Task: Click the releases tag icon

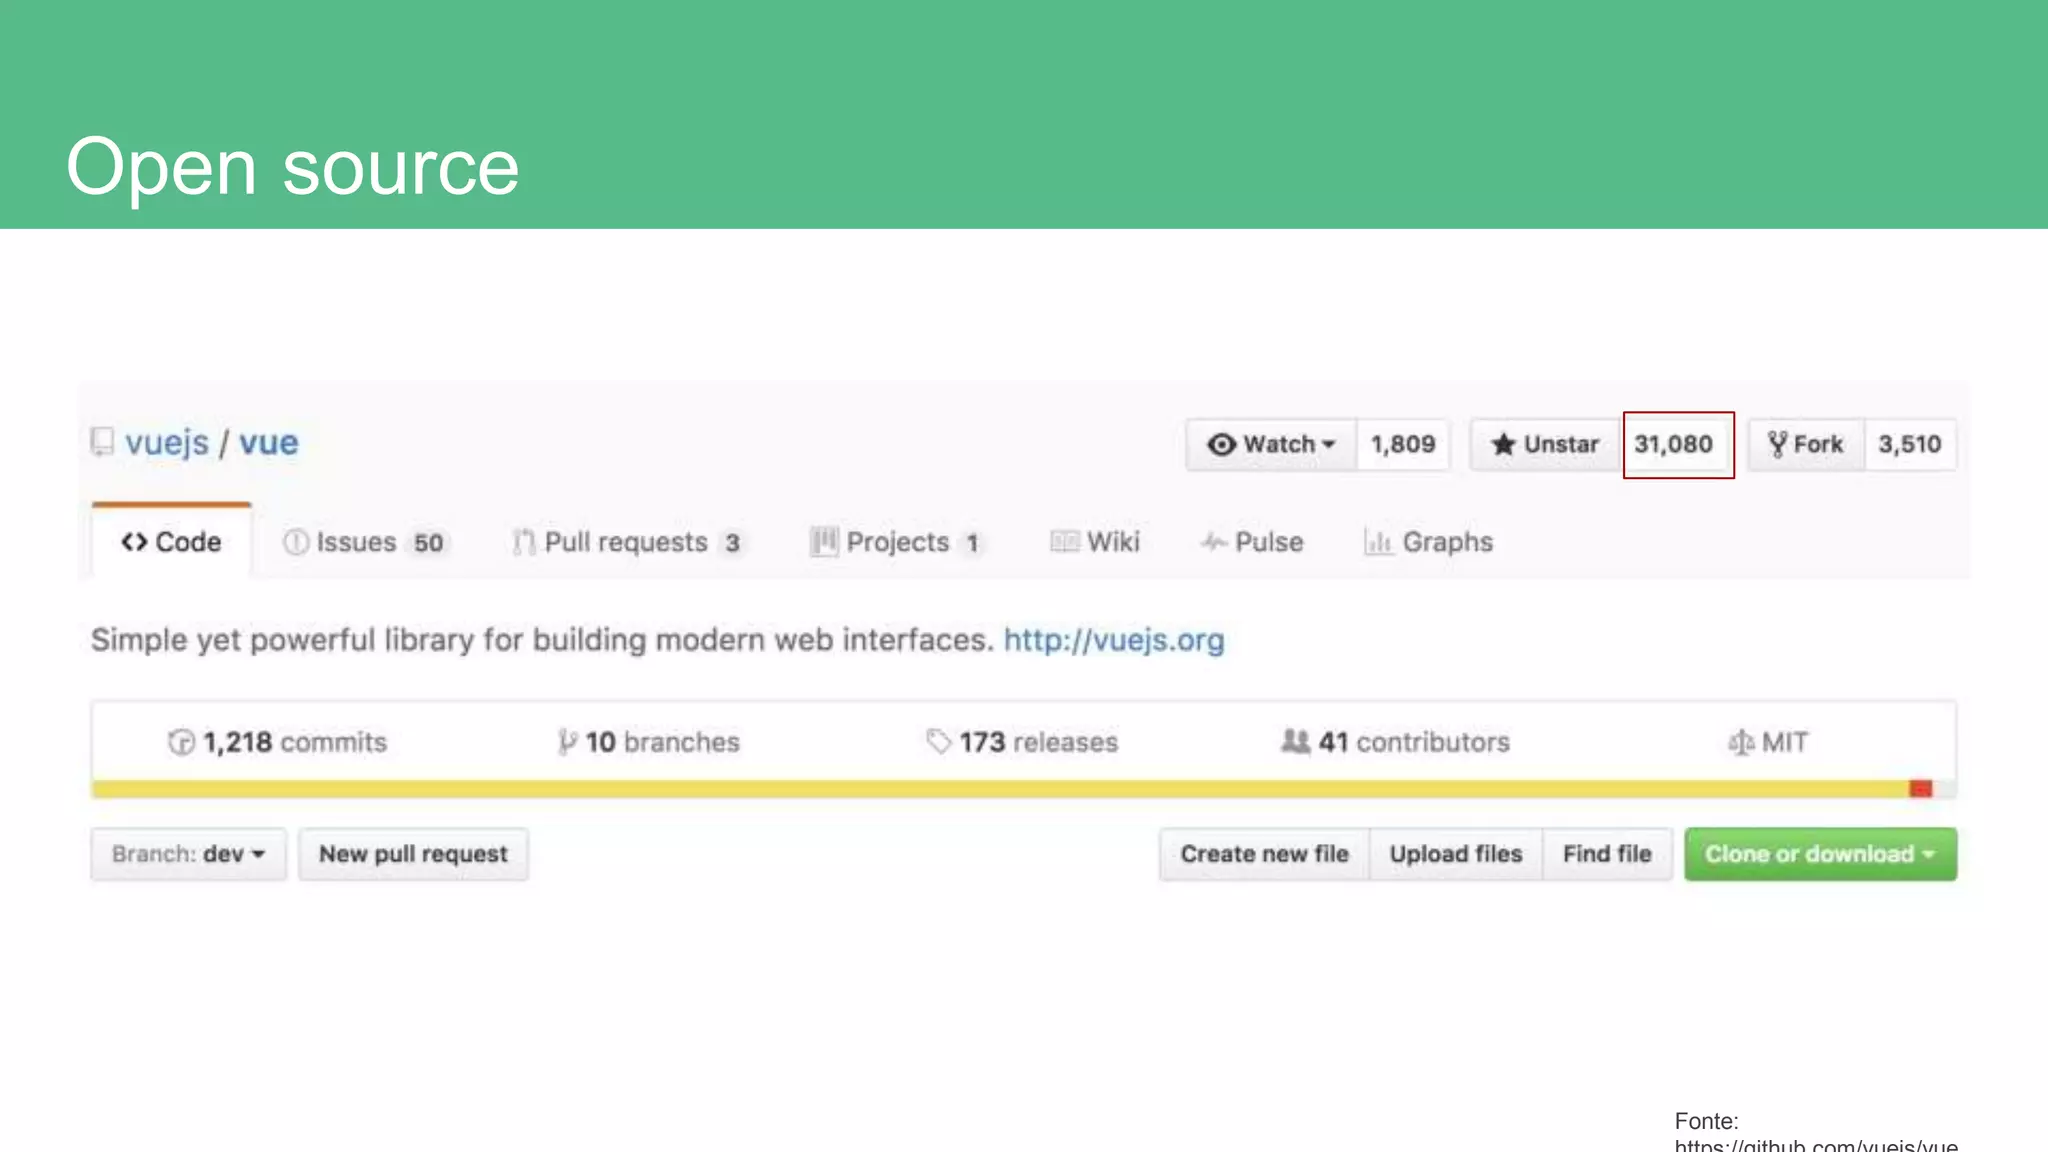Action: (x=938, y=742)
